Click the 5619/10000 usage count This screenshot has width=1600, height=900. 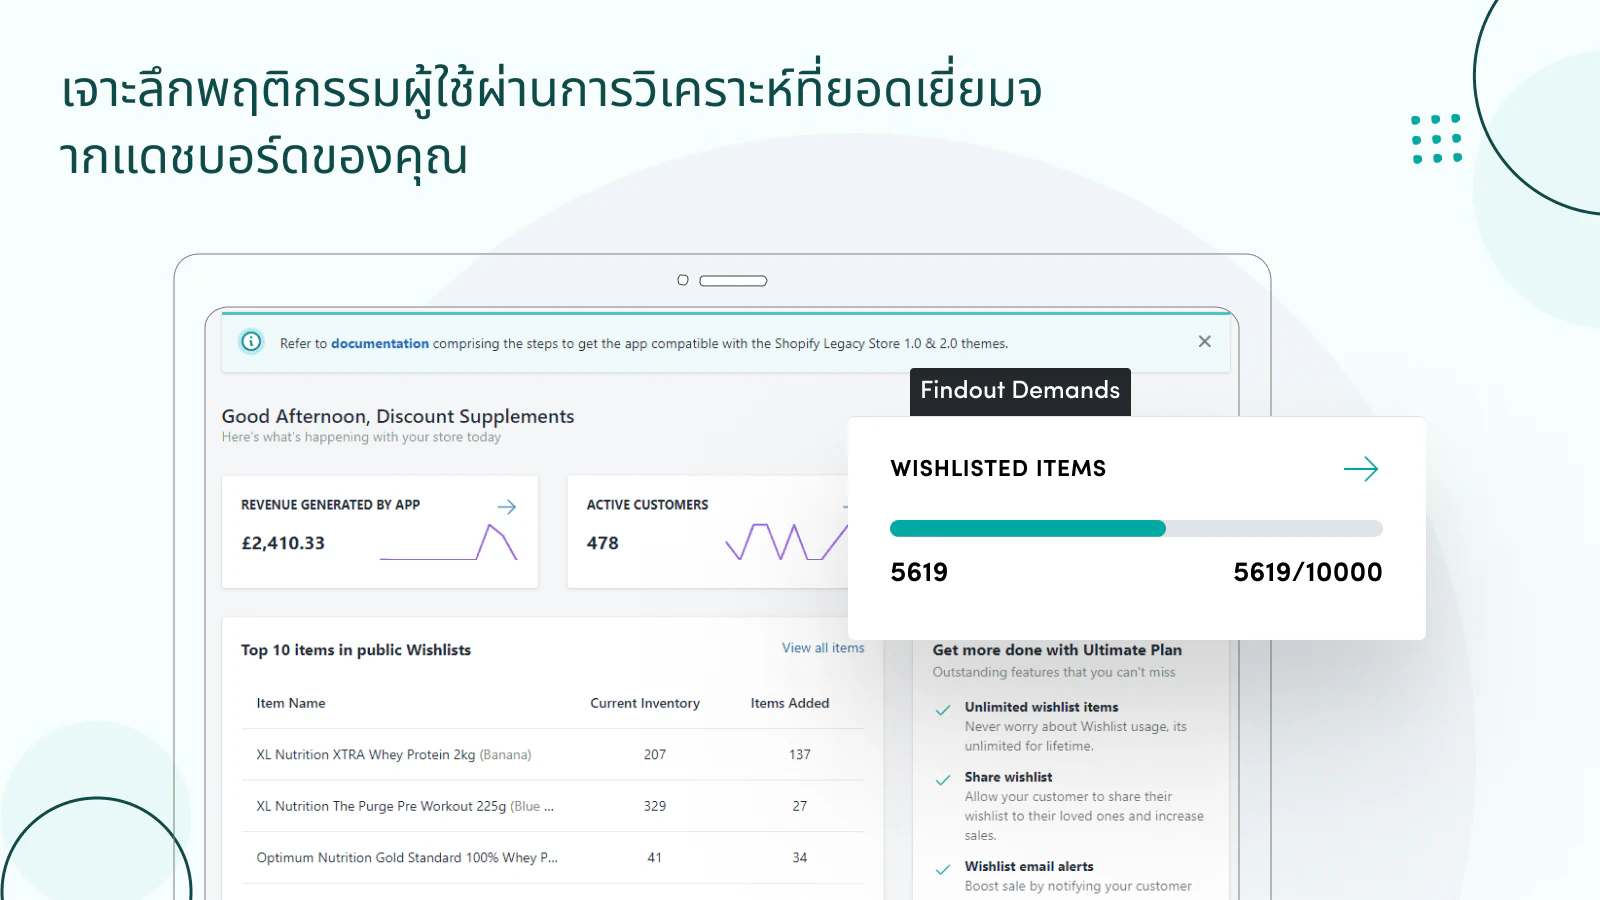1308,572
